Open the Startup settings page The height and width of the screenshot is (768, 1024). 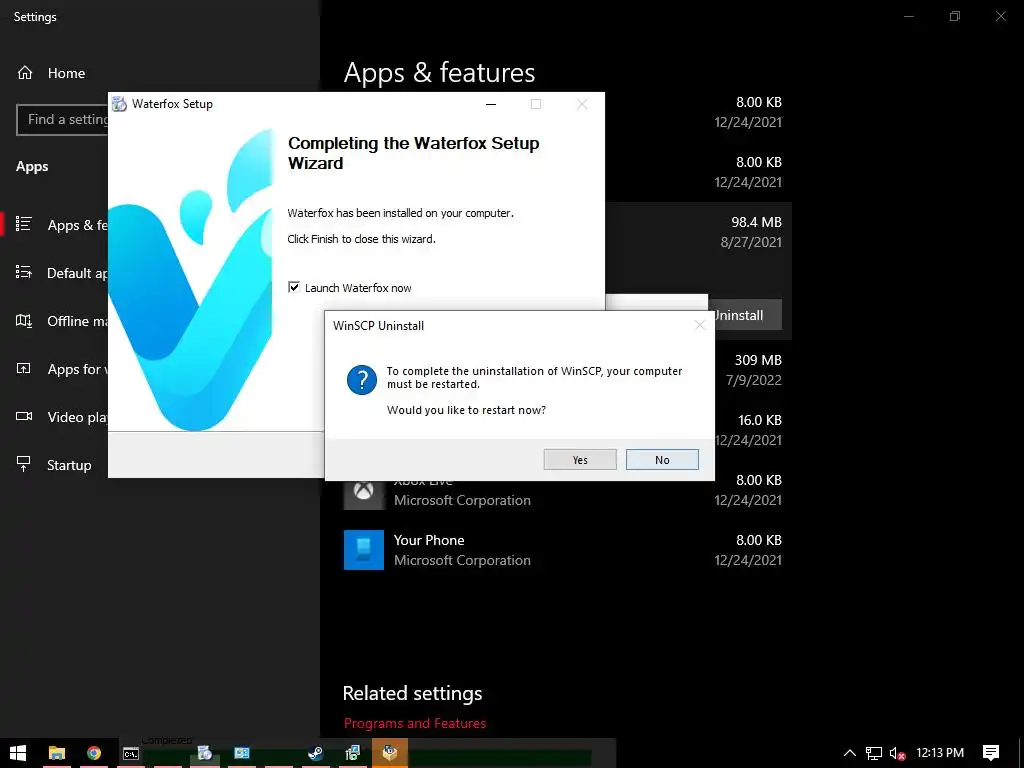(x=56, y=465)
